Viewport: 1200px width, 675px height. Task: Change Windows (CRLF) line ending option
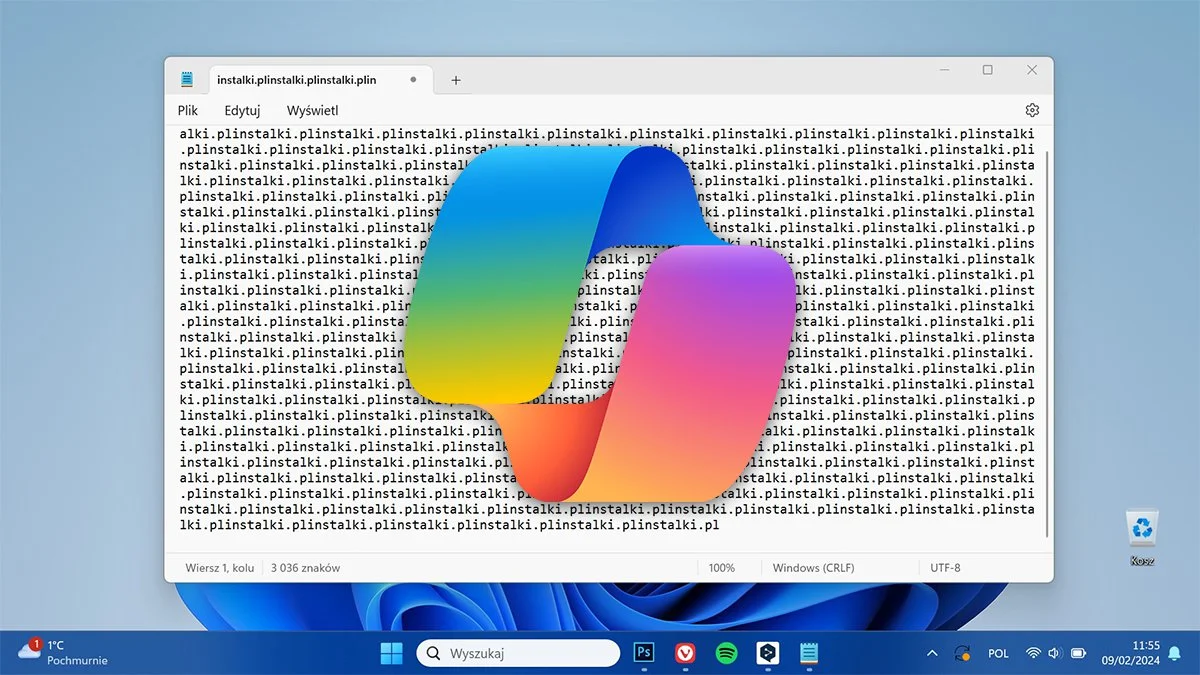click(x=813, y=568)
